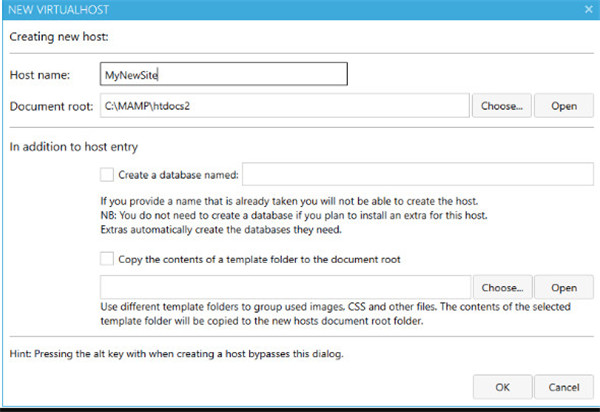Screen dimensions: 600x412
Task: Click the "Document root:" label
Action: pos(48,105)
